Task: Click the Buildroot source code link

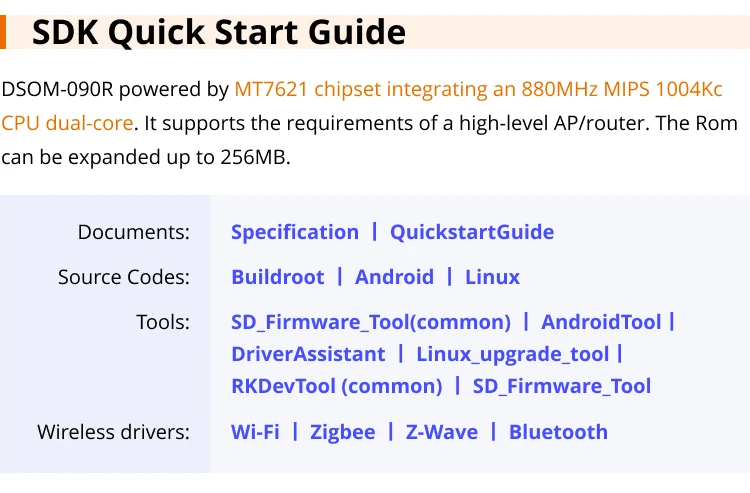Action: [277, 277]
